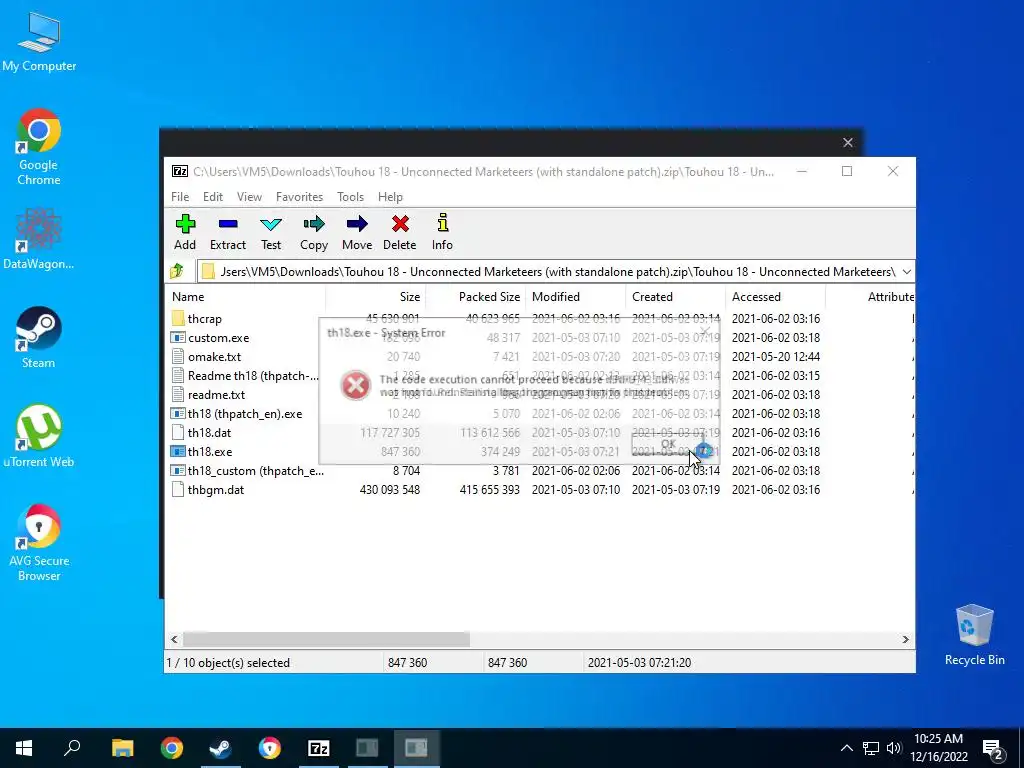This screenshot has width=1024, height=768.
Task: Click the network tray icon
Action: 871,748
